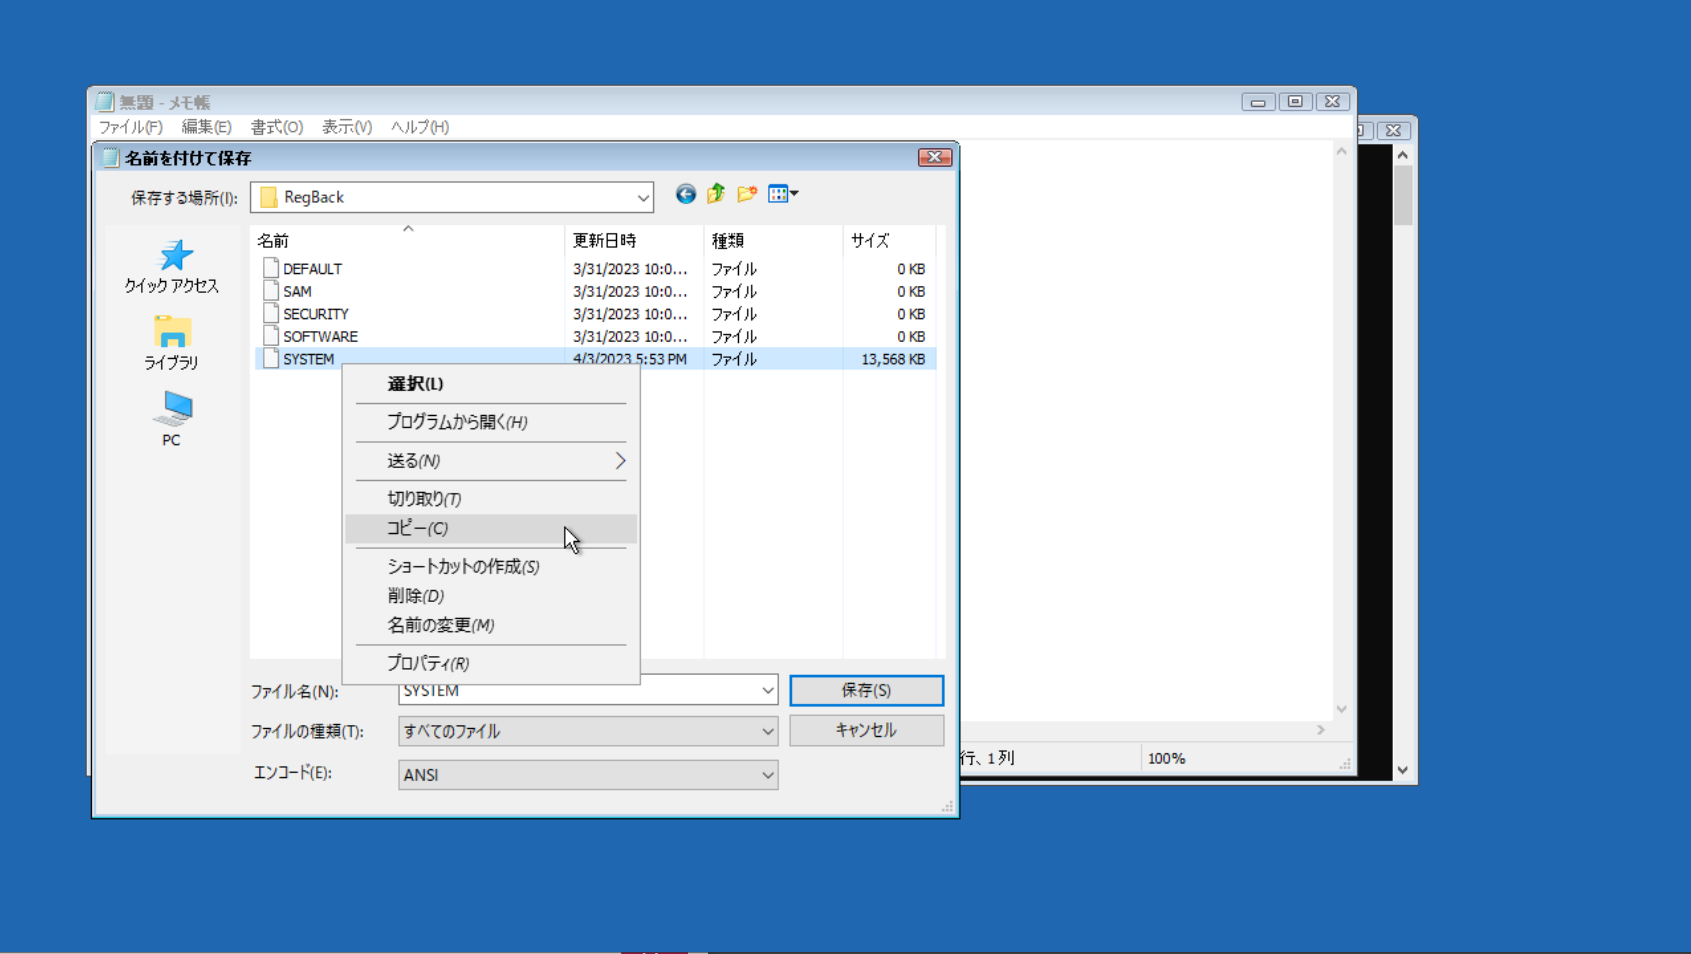Screen dimensions: 1691x954
Task: Choose ショートカットの作成(S) in context menu
Action: (x=491, y=566)
